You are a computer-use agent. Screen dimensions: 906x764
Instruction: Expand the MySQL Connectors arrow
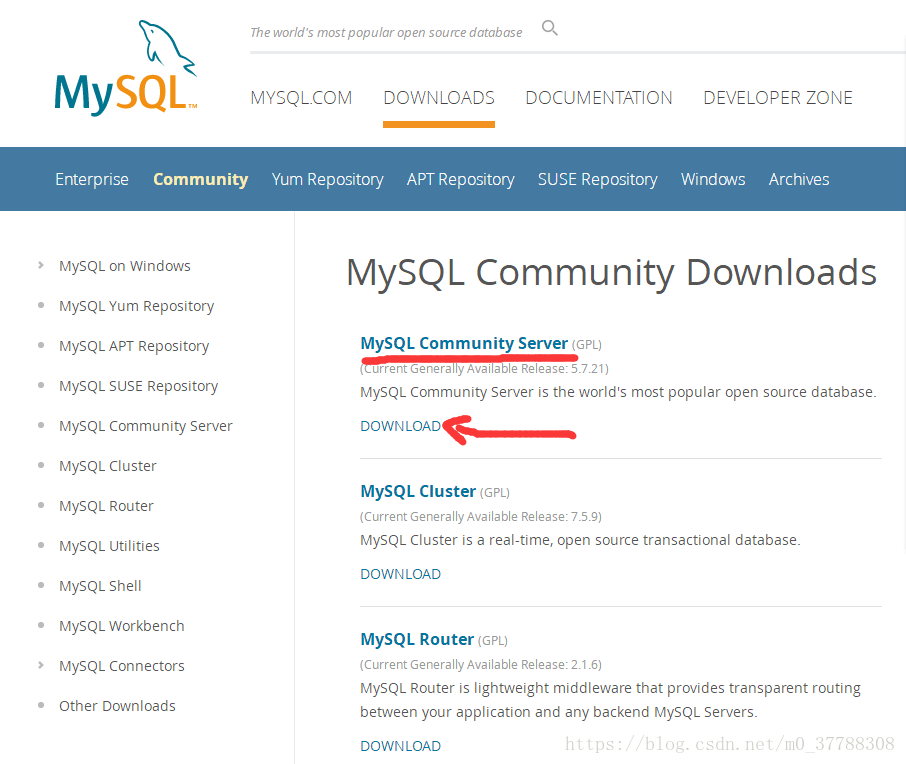40,665
